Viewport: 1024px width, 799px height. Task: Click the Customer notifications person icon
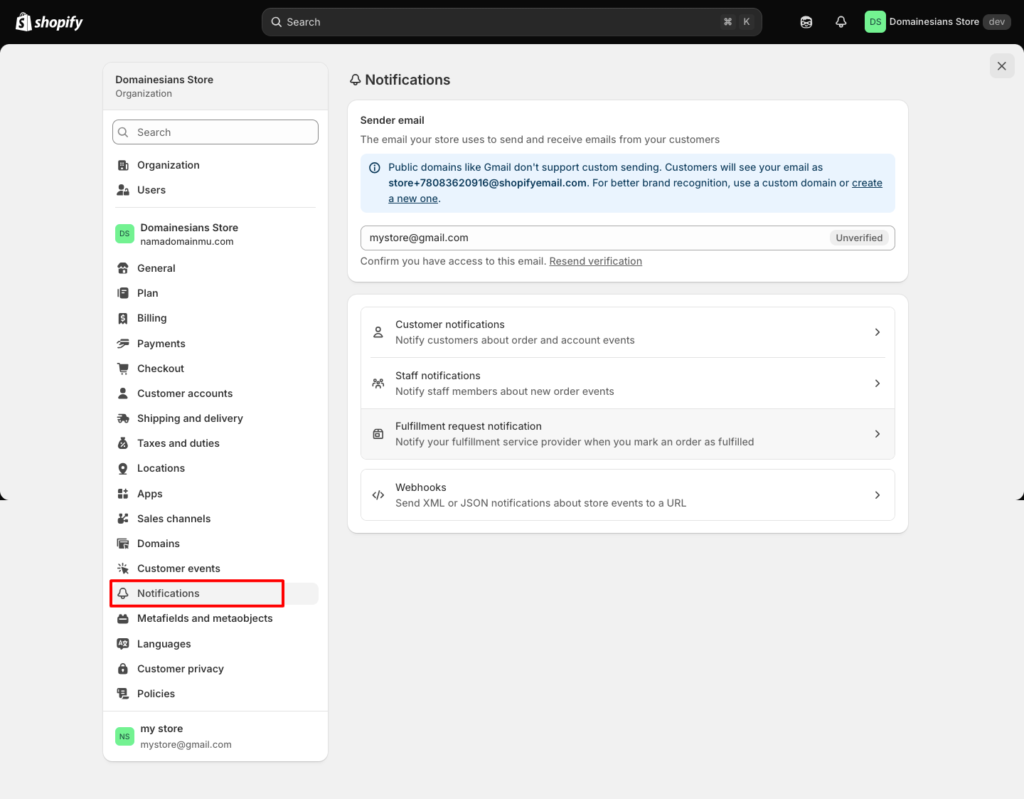click(378, 333)
